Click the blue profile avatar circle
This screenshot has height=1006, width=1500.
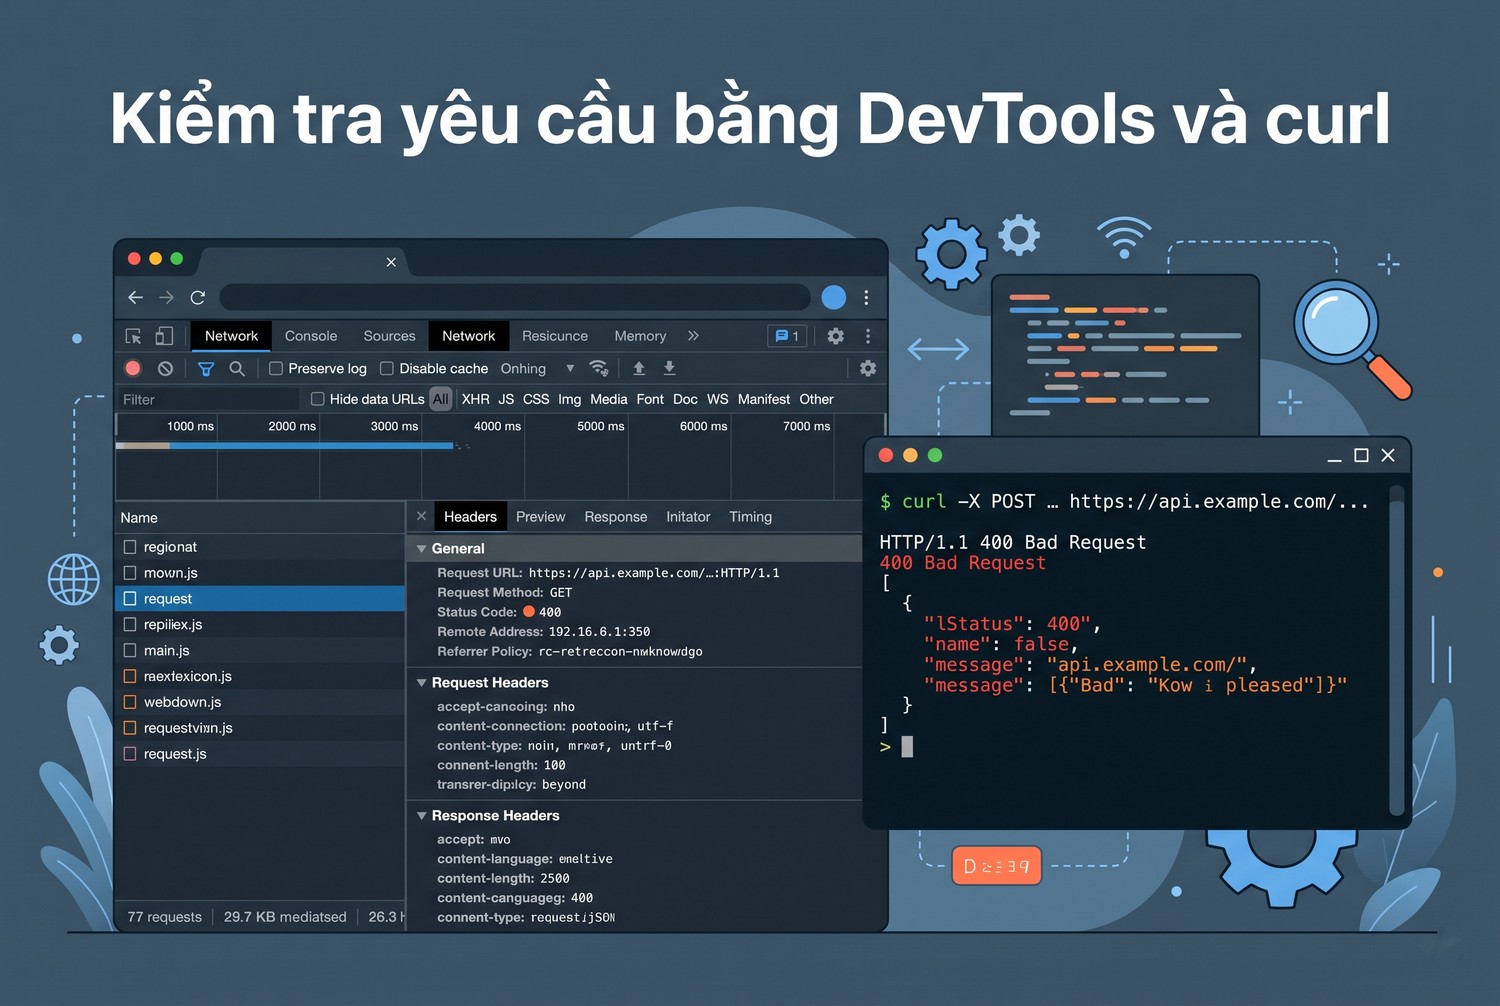pyautogui.click(x=833, y=297)
